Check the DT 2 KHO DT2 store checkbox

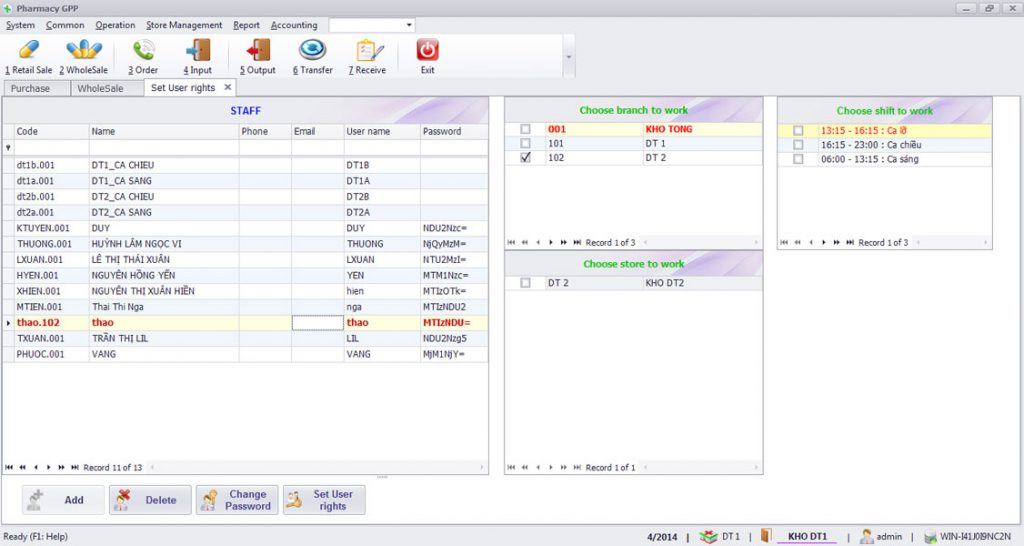[525, 283]
